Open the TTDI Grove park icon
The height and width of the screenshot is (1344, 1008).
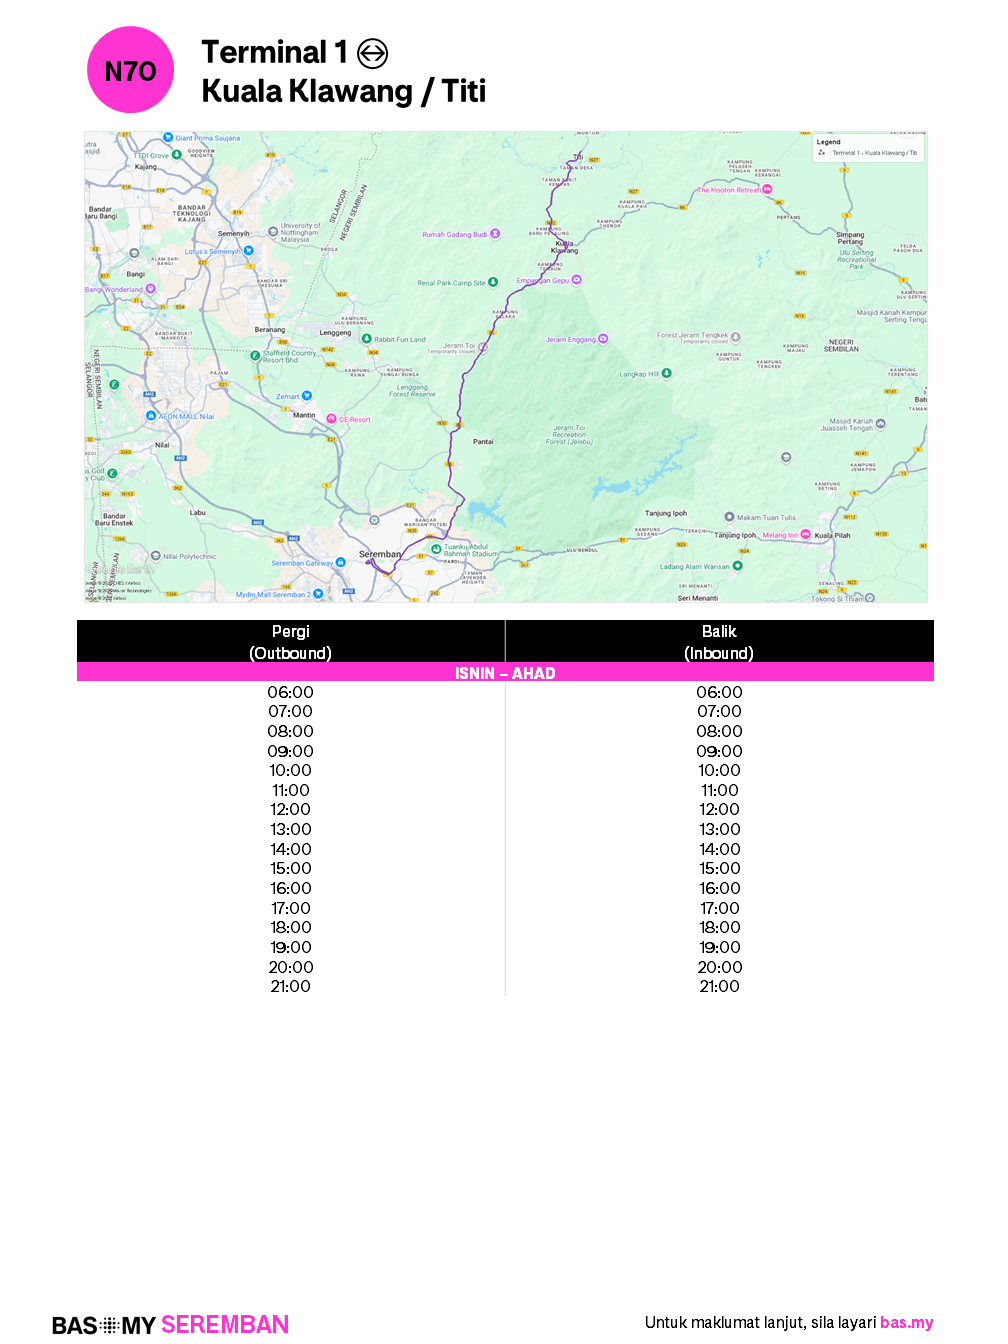176,154
